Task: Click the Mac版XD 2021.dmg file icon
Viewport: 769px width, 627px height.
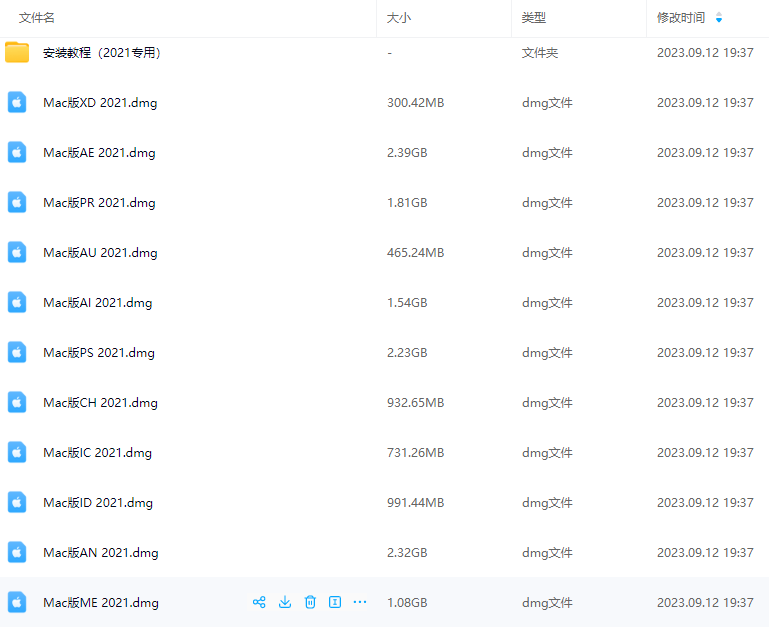Action: pyautogui.click(x=17, y=102)
